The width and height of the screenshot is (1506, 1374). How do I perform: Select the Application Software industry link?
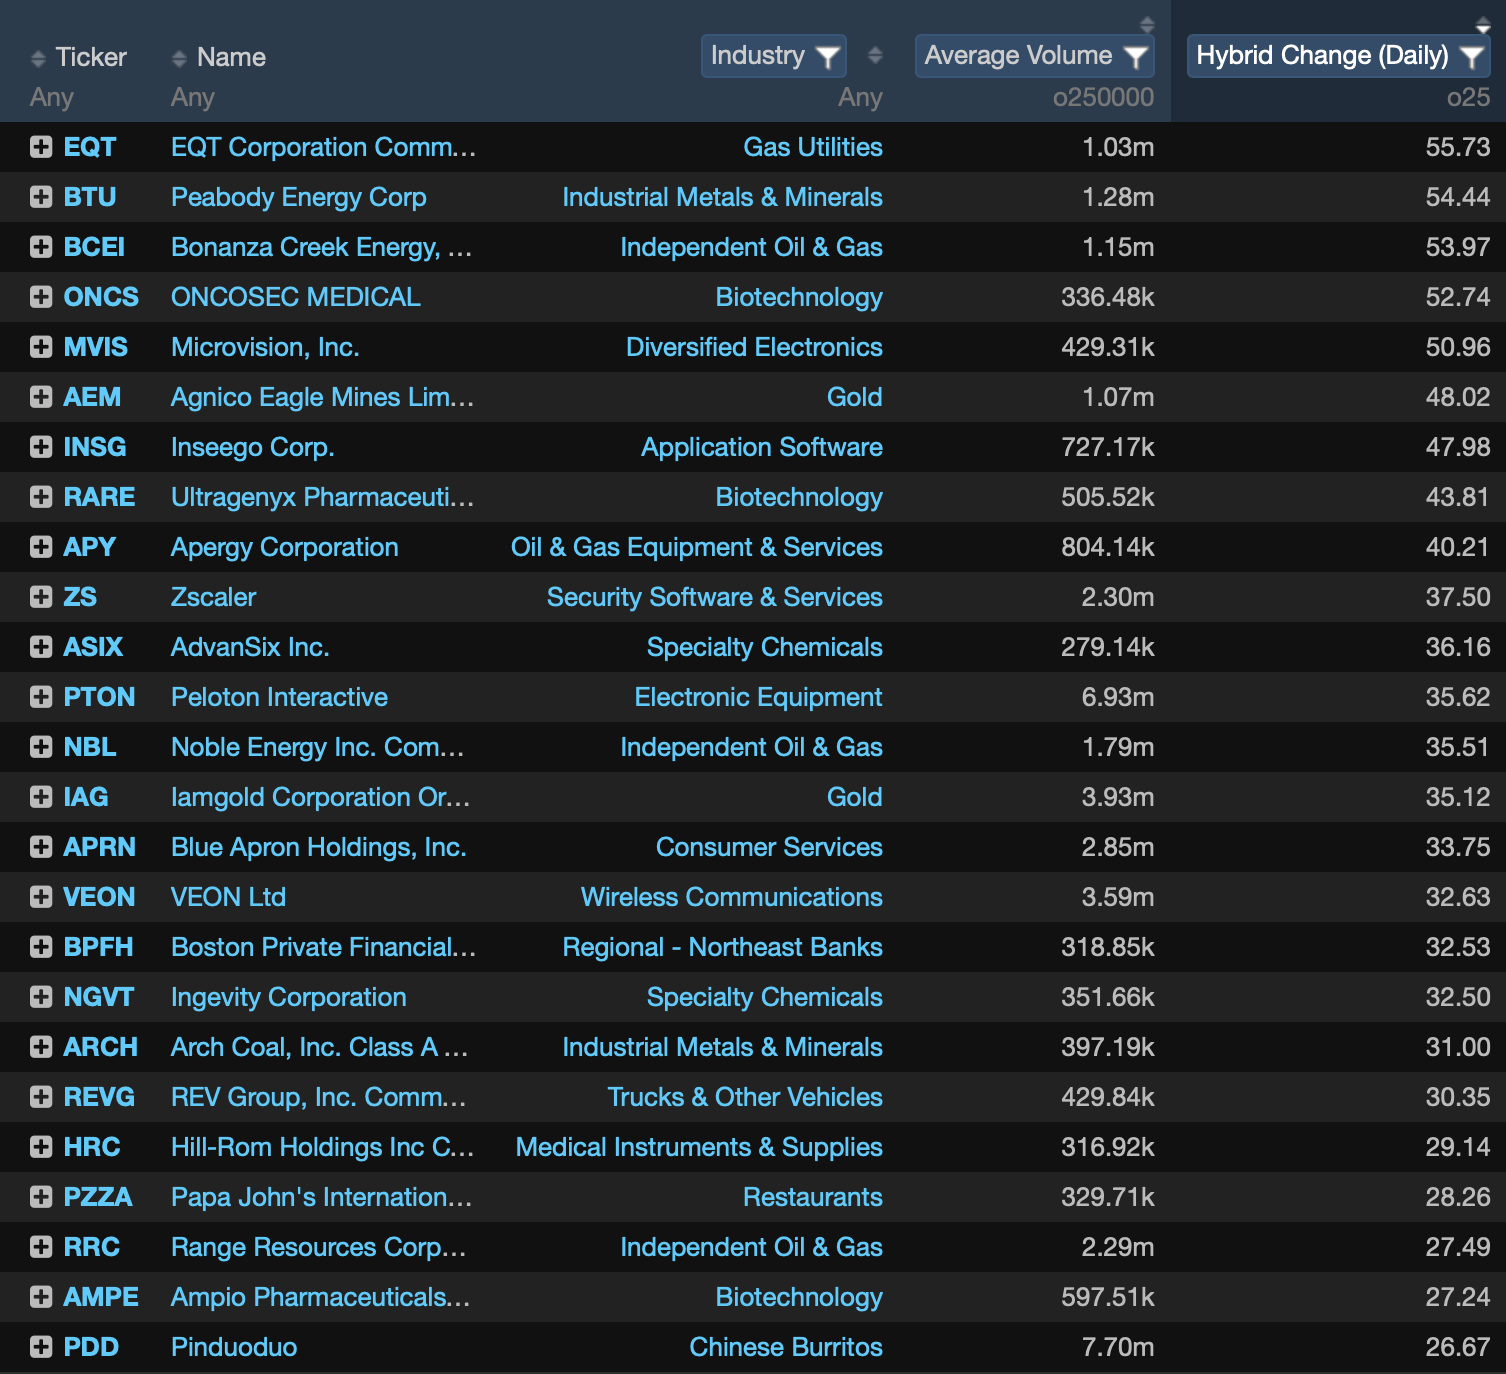click(x=762, y=447)
